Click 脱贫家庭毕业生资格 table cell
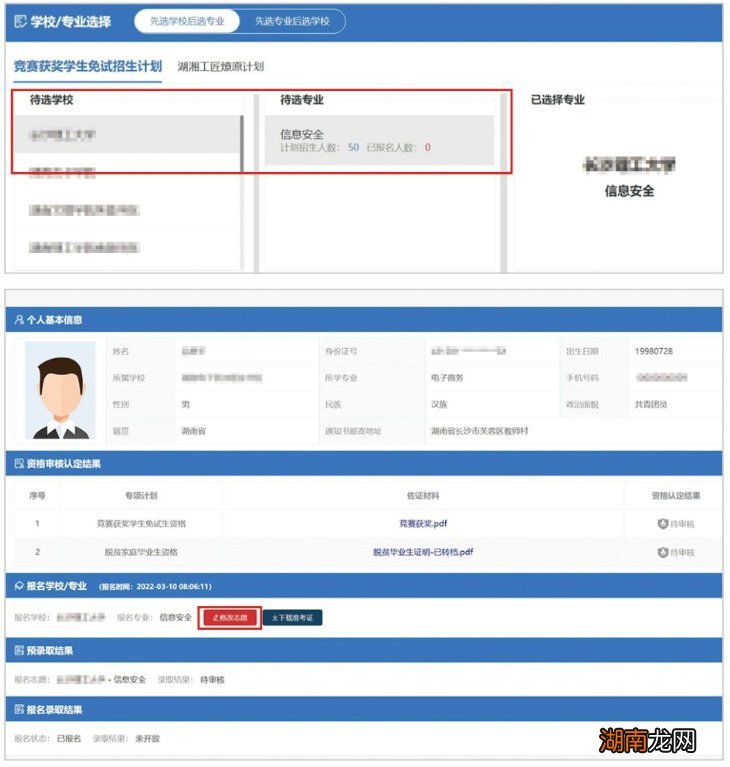Image resolution: width=730 pixels, height=767 pixels. pos(141,552)
